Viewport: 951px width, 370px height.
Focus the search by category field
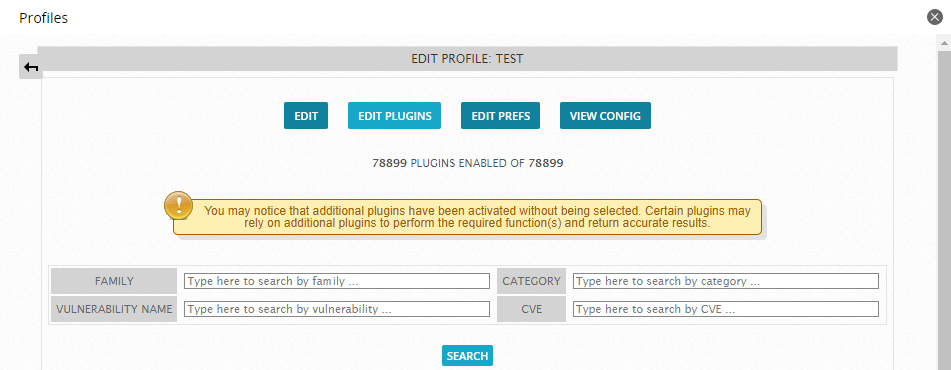[725, 281]
